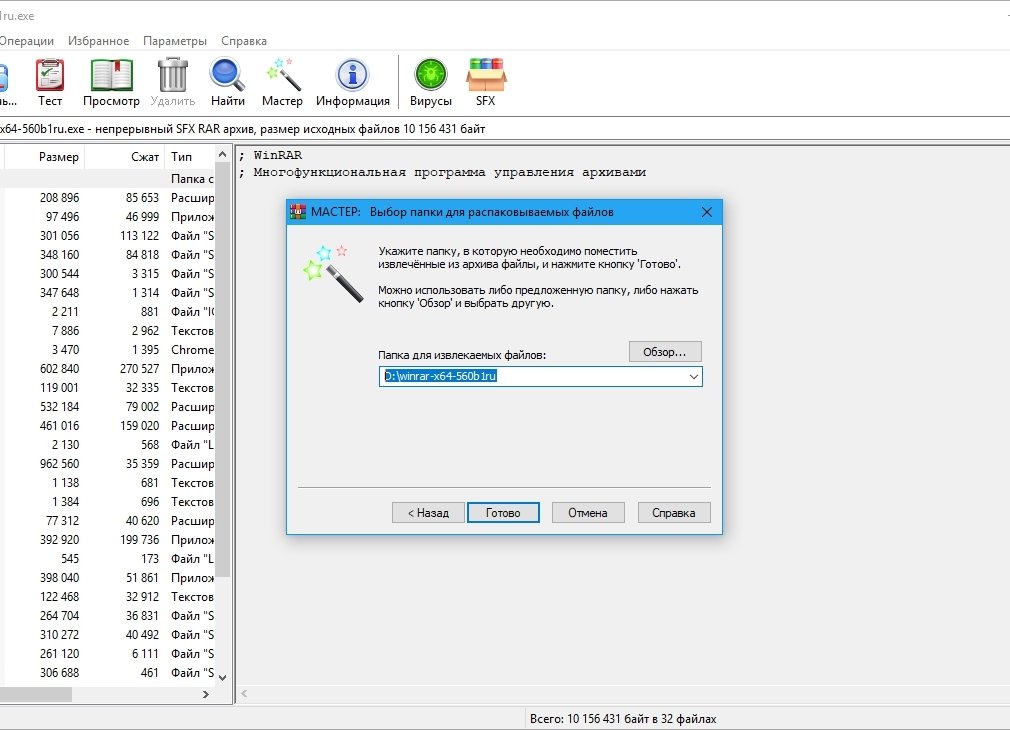Click the Справка button in the wizard
1010x730 pixels.
pos(674,513)
